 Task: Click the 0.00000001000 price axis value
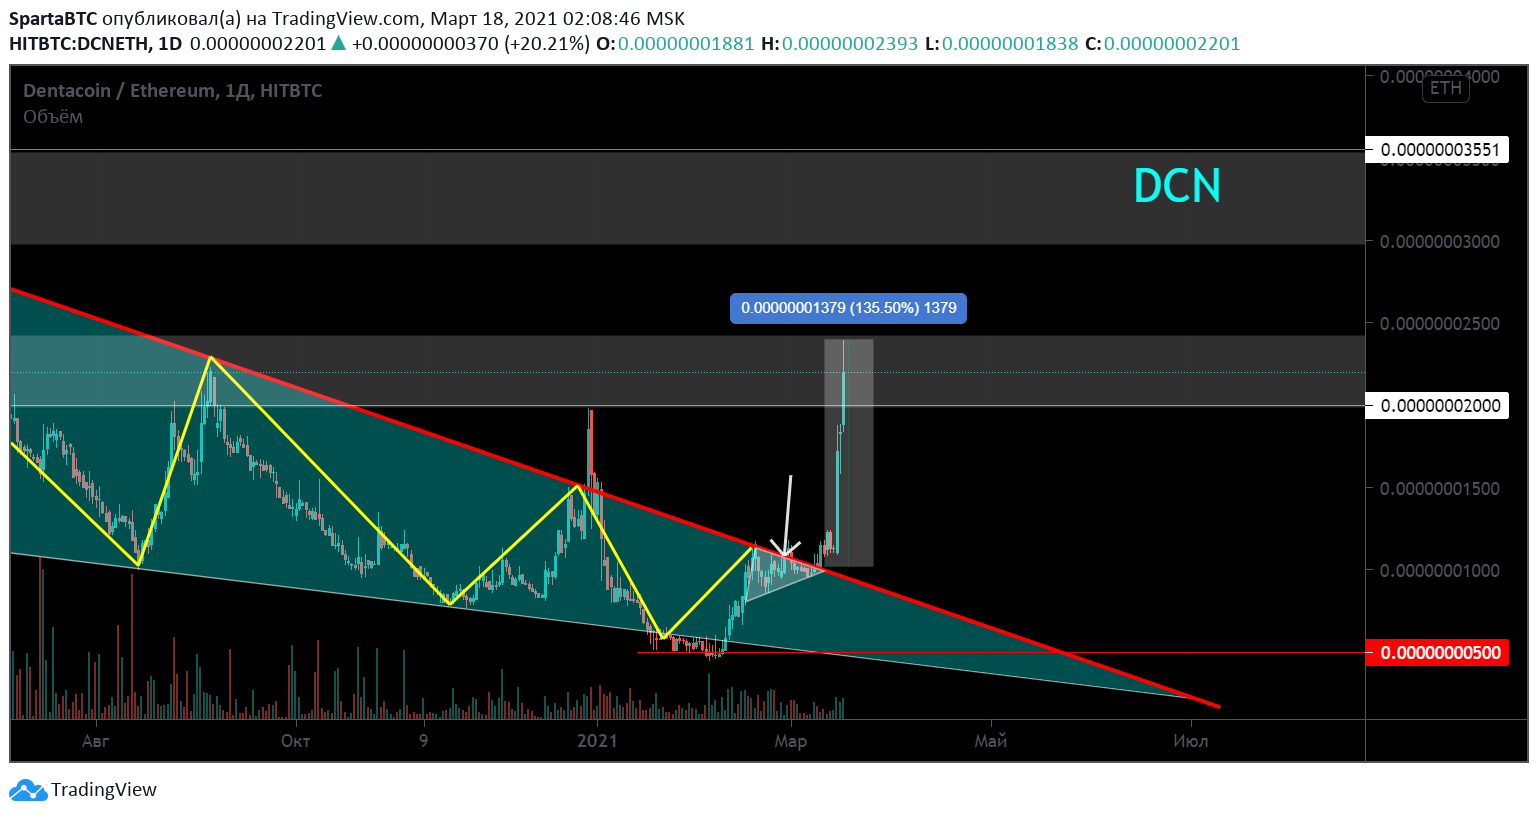[1440, 570]
